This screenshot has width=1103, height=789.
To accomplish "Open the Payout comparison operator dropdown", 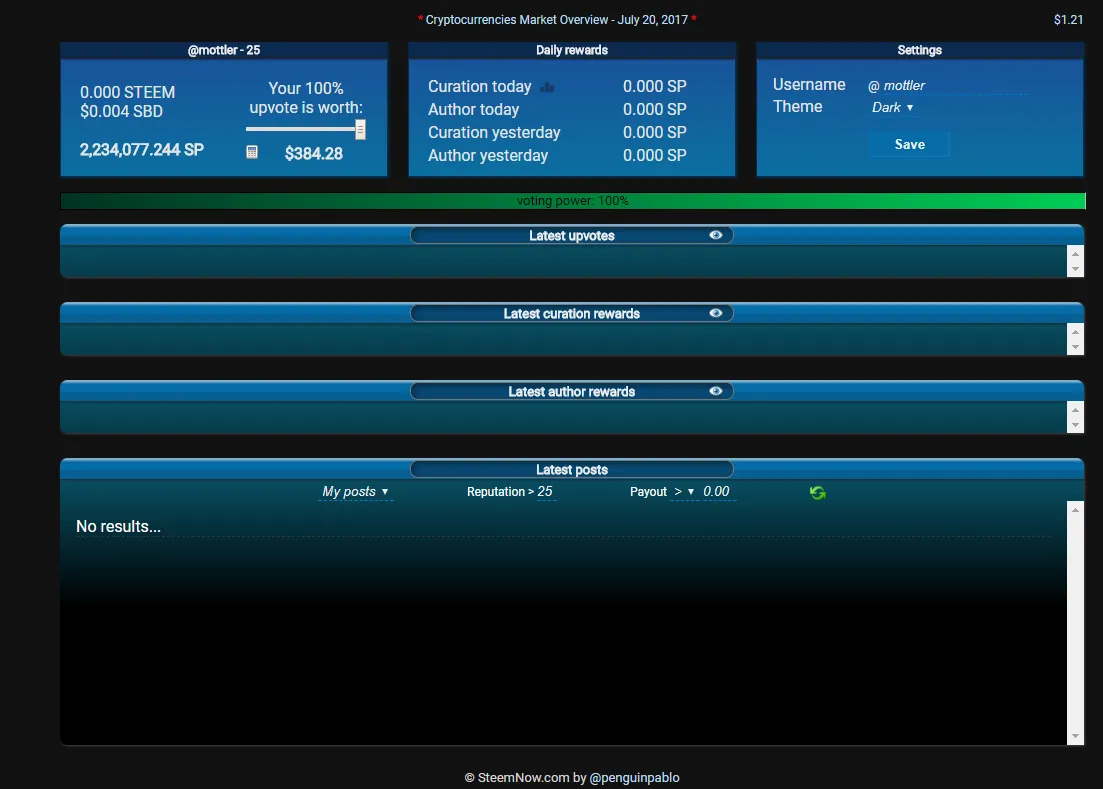I will pyautogui.click(x=684, y=492).
